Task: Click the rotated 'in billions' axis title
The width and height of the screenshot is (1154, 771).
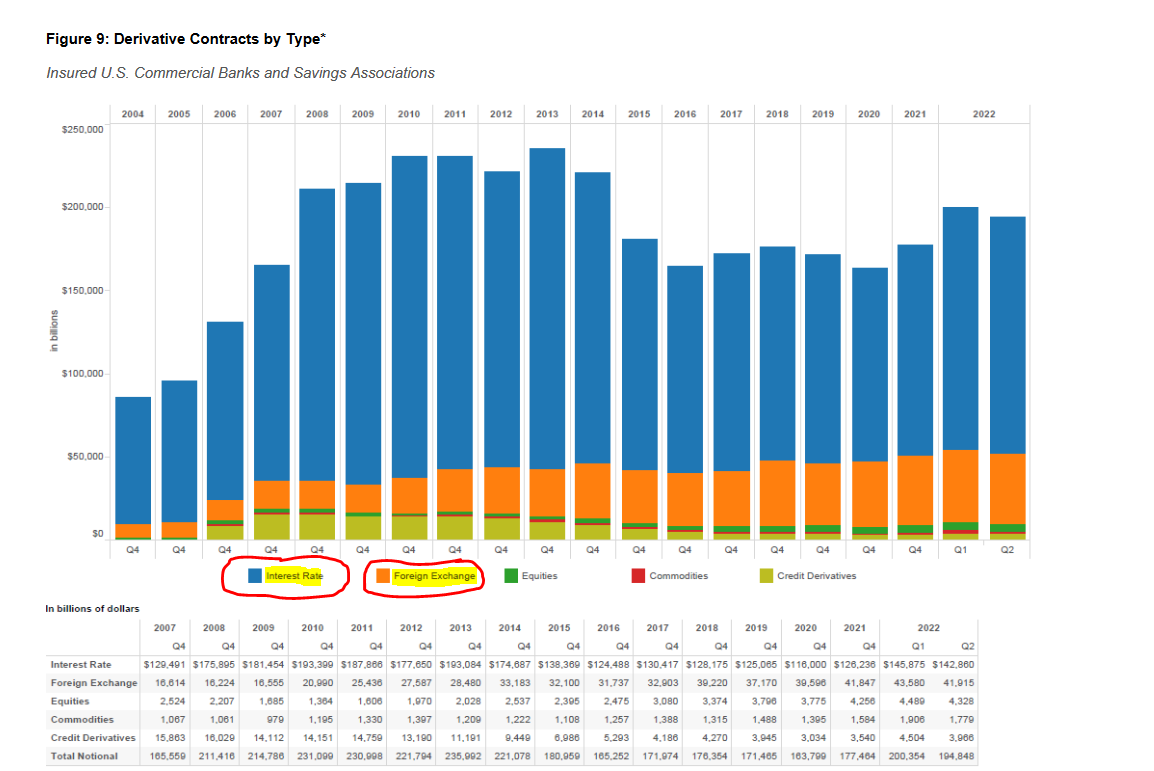Action: [x=54, y=331]
